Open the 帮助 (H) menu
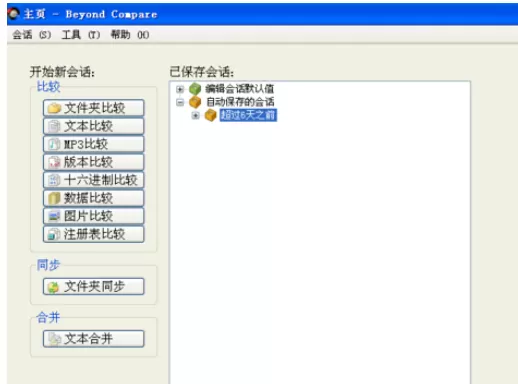518x384 pixels. [x=130, y=35]
